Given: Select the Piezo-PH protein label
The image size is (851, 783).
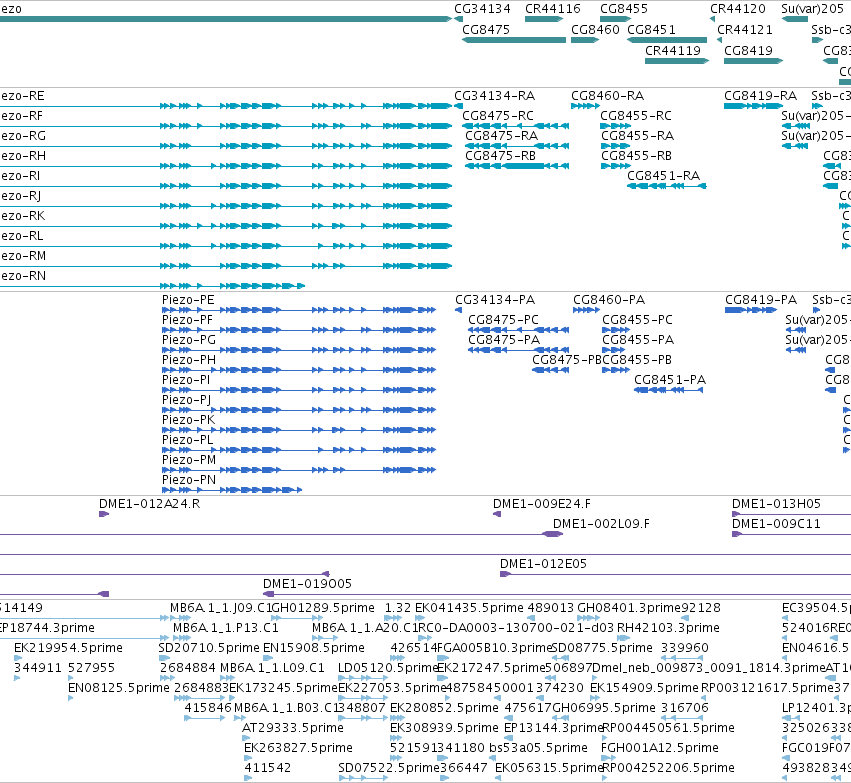Looking at the screenshot, I should (x=188, y=360).
